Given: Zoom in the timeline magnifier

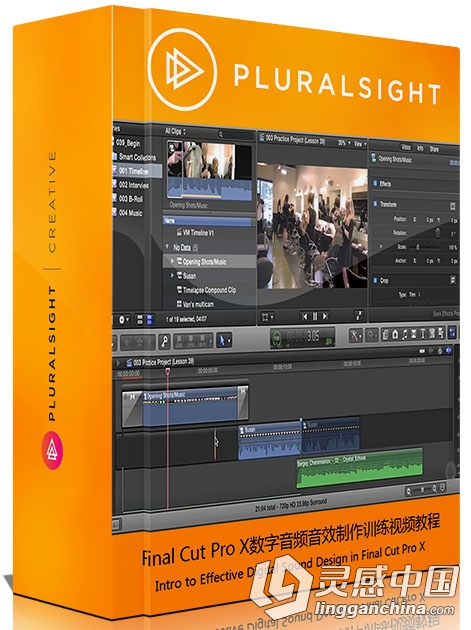Looking at the screenshot, I should pyautogui.click(x=434, y=489).
